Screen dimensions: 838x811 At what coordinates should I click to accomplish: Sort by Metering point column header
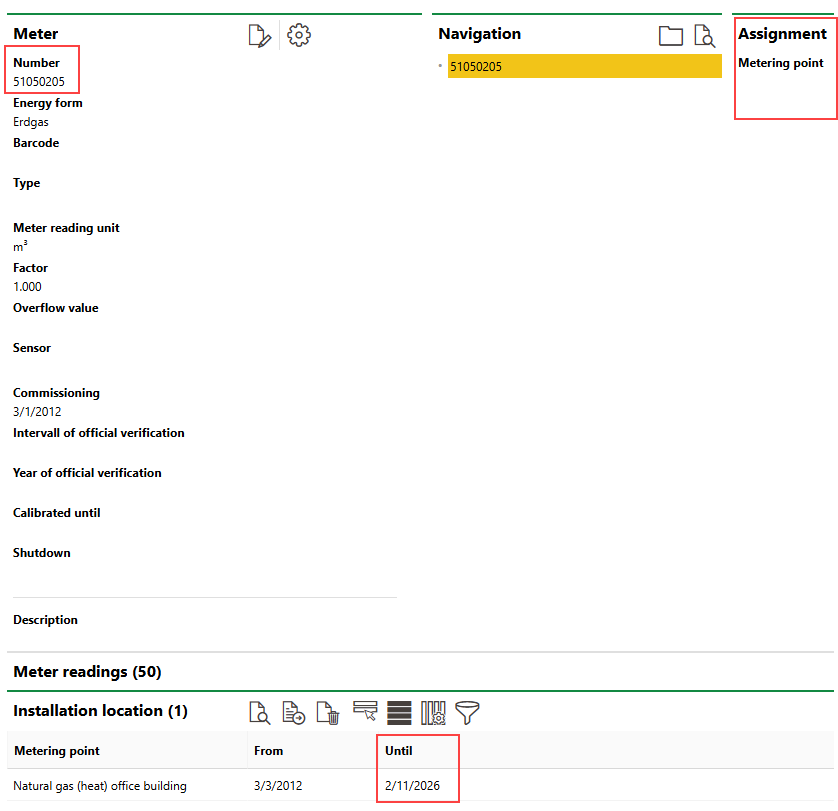56,750
